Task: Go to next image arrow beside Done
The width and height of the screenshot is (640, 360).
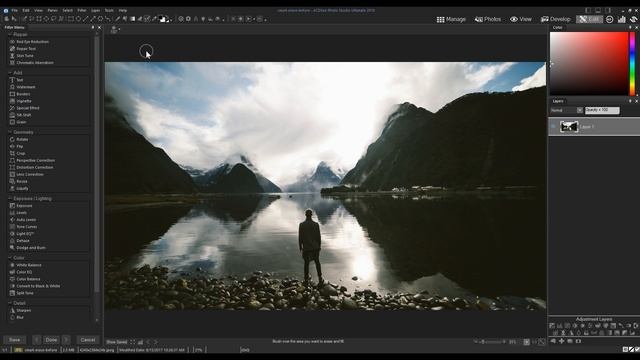Action: (66, 340)
